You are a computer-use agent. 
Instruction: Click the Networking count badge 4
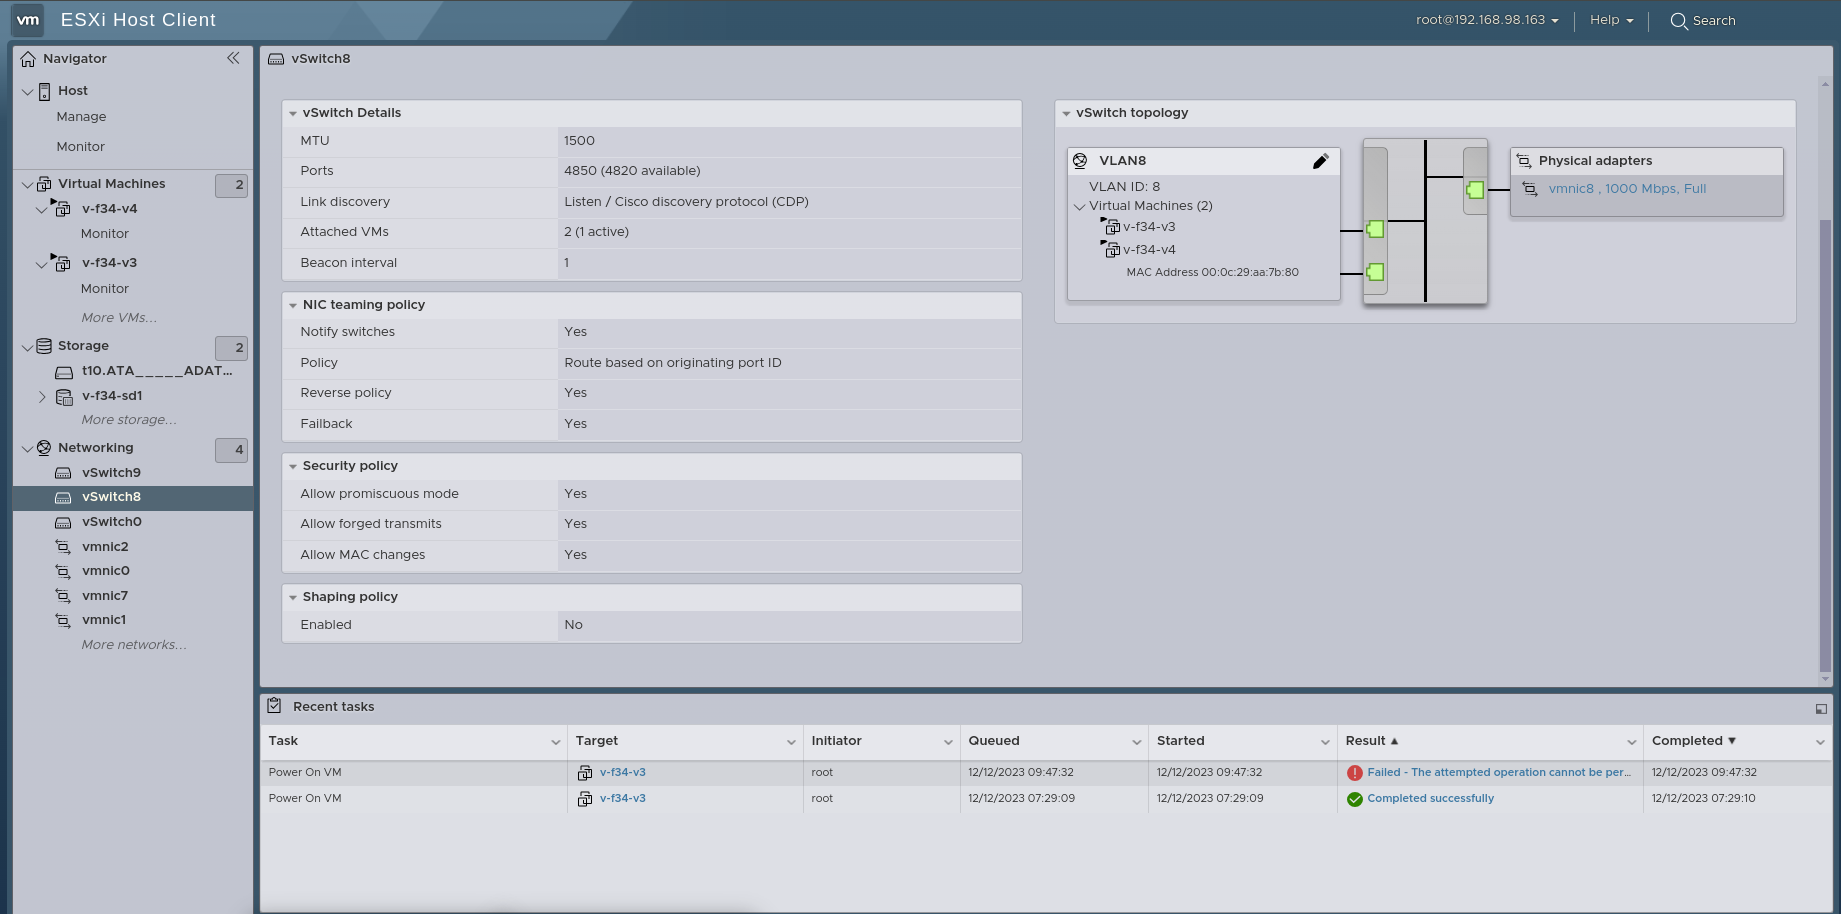click(231, 450)
